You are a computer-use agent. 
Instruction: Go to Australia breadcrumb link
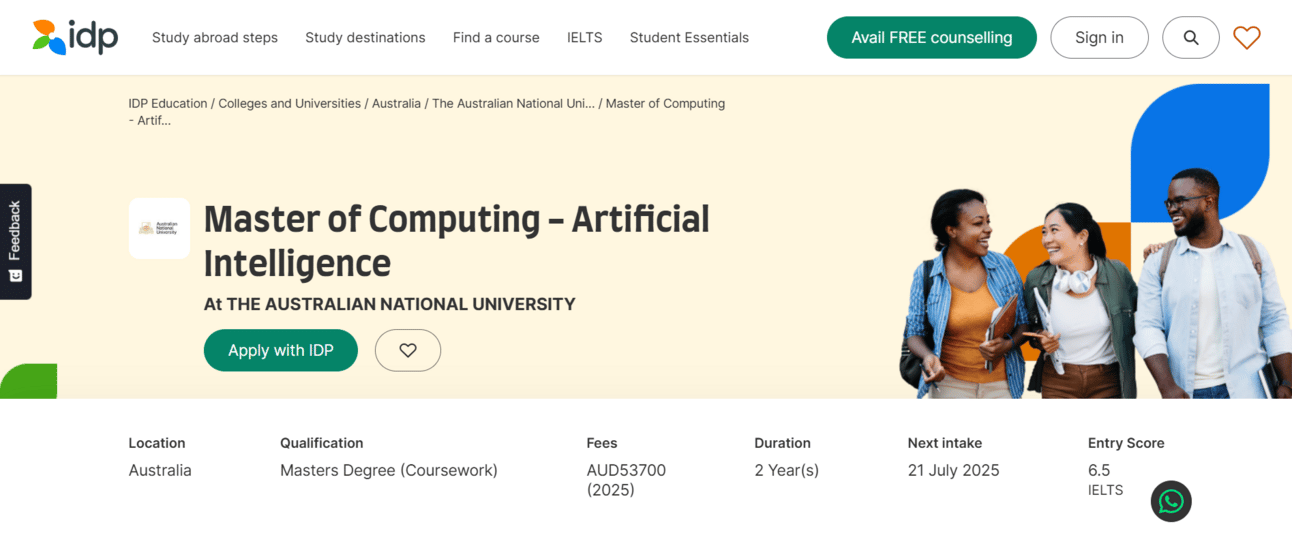396,103
